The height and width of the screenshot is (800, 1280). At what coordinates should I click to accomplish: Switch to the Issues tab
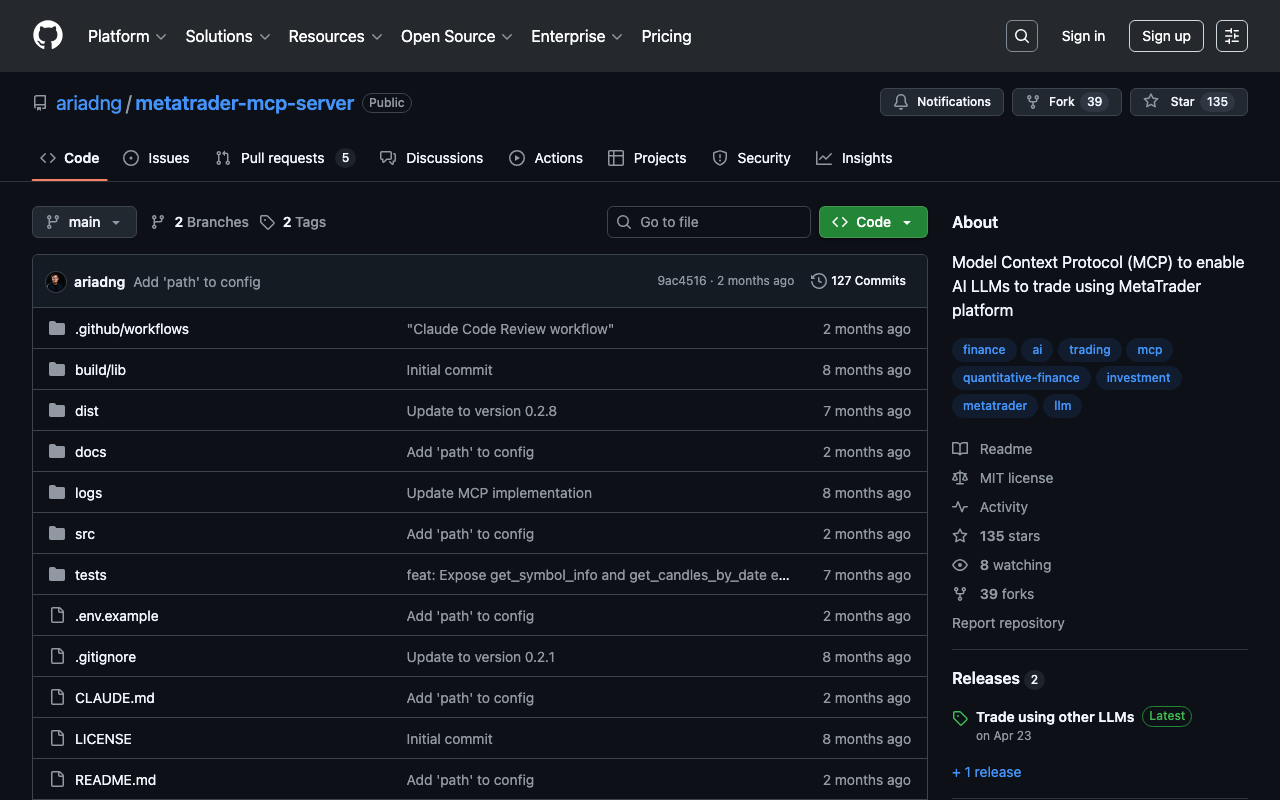click(156, 158)
